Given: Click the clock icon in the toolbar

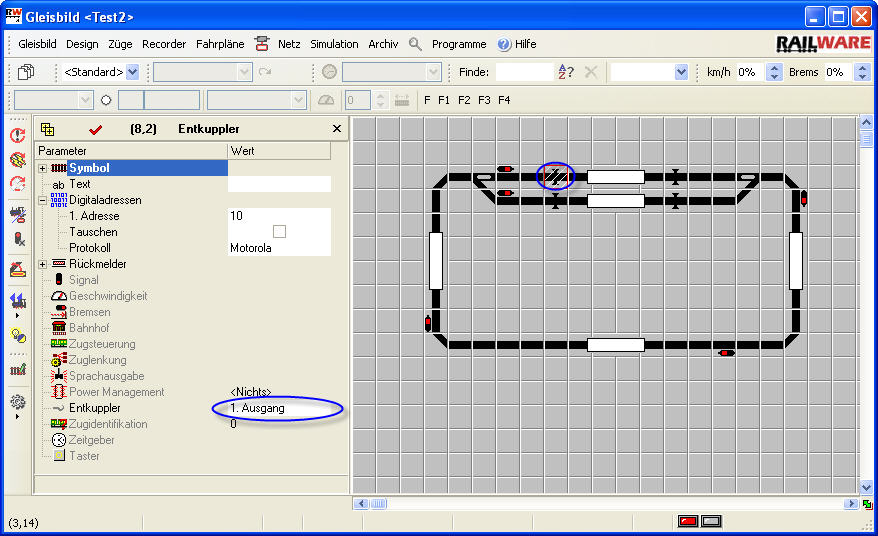Looking at the screenshot, I should coord(329,72).
